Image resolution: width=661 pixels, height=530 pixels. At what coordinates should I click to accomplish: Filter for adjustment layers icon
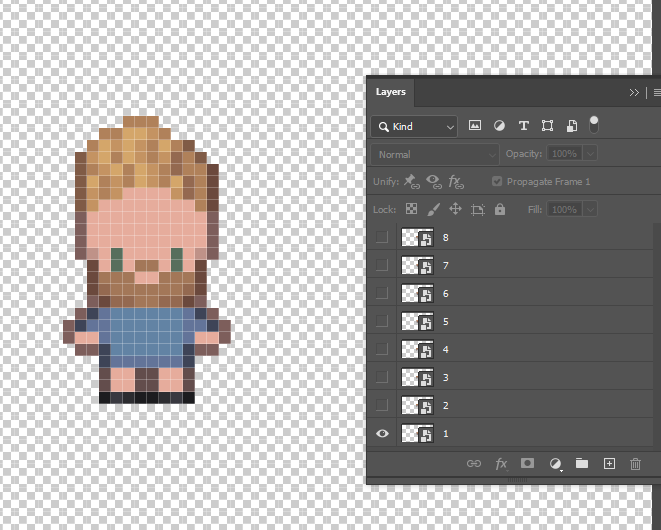click(499, 126)
